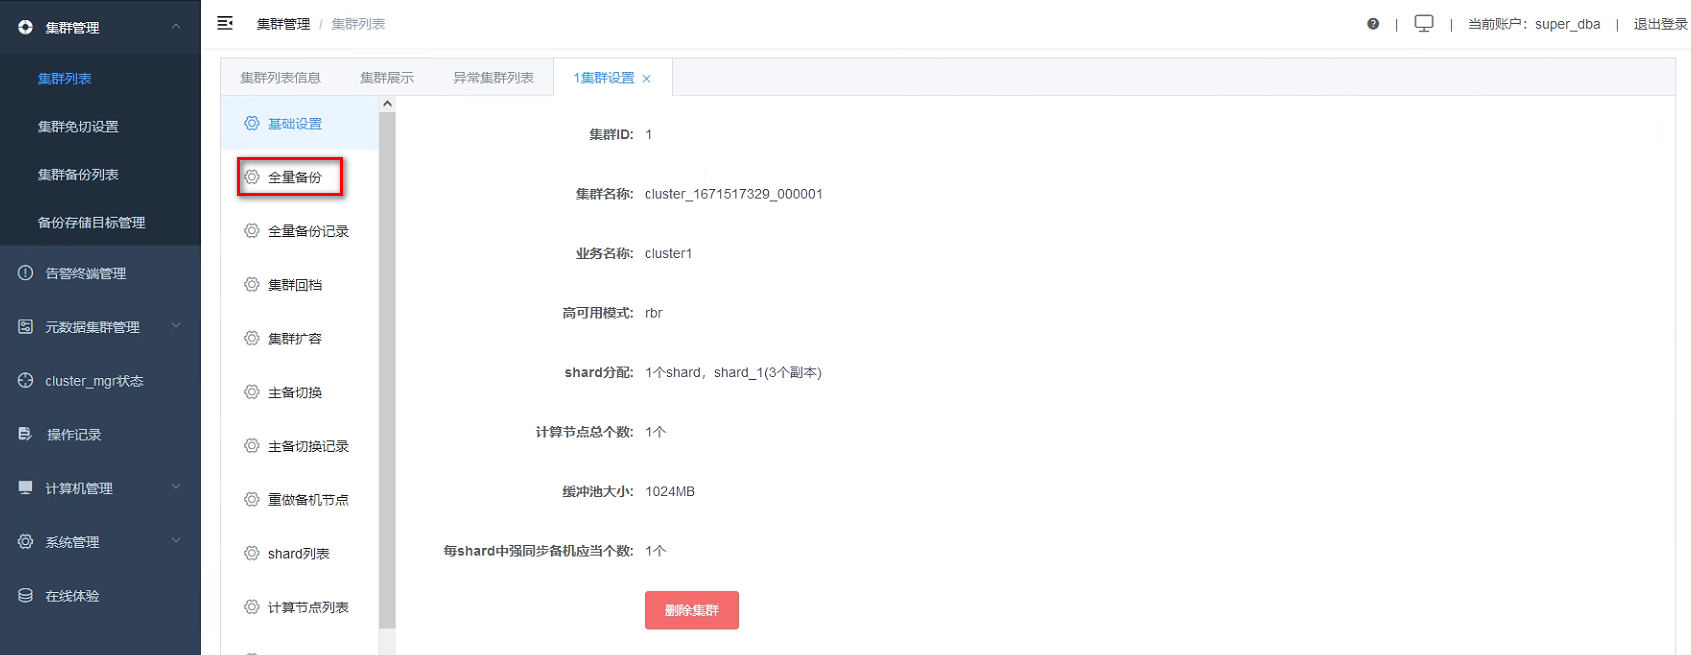Click the gear icon beside 主备切换记录
This screenshot has height=655, width=1691.
pos(252,446)
